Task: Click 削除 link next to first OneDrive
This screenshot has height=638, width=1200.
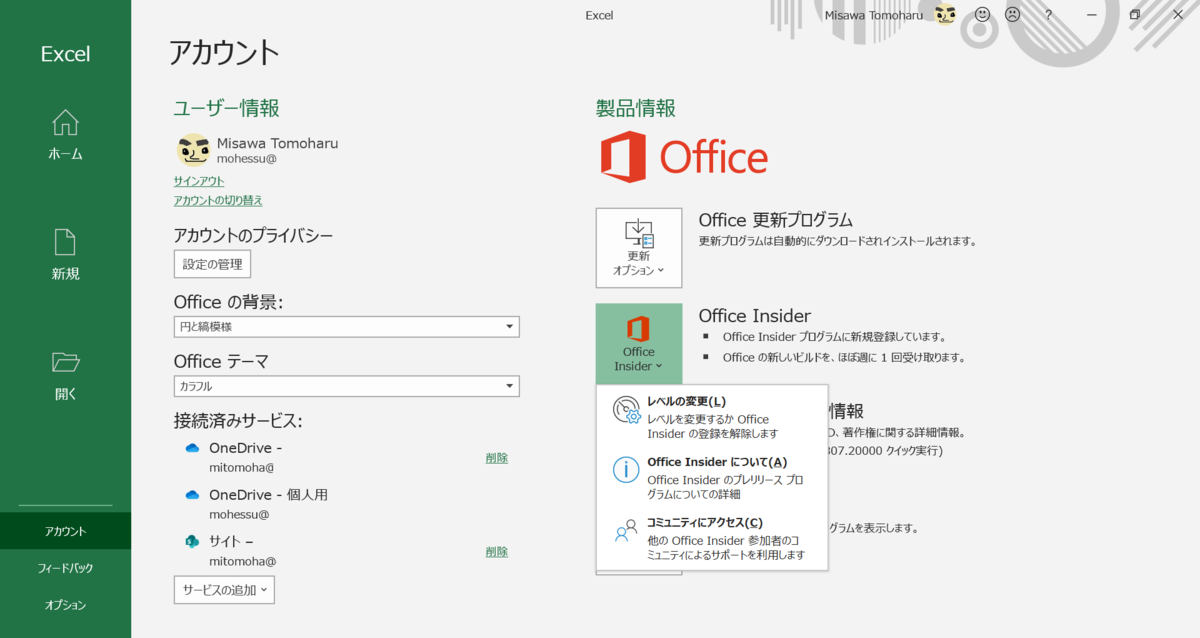Action: tap(497, 458)
